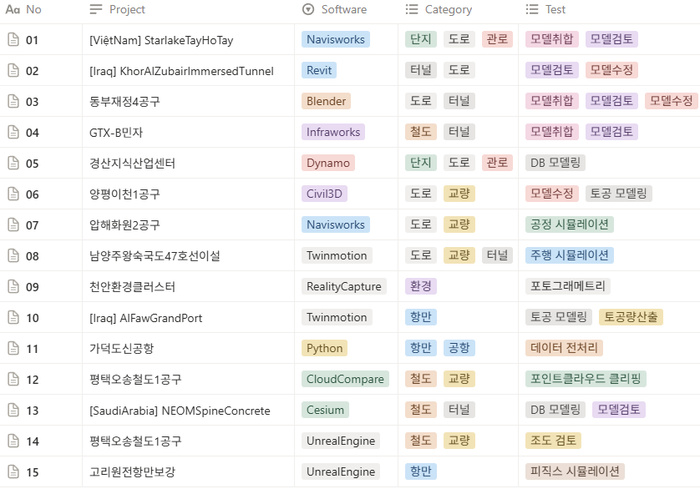Click the green CloudCompare software tag
Screen dimensions: 700x489
[345, 379]
